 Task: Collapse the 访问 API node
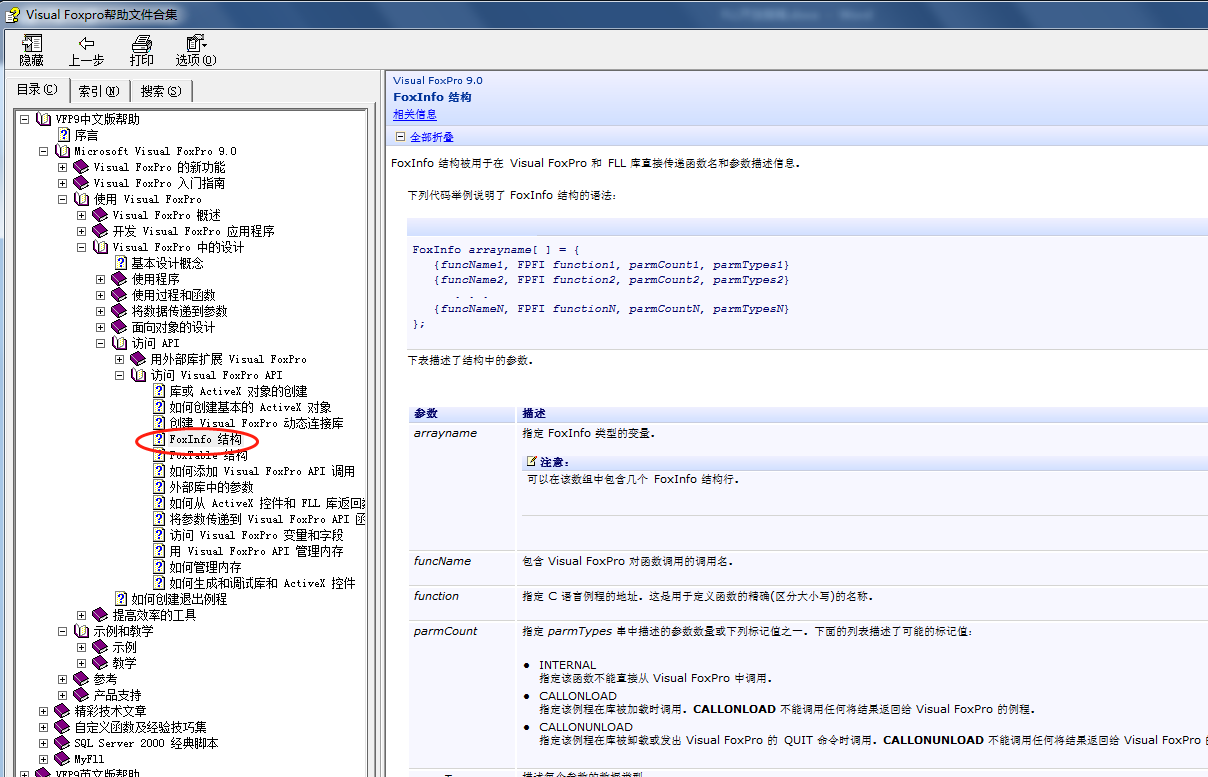point(101,343)
